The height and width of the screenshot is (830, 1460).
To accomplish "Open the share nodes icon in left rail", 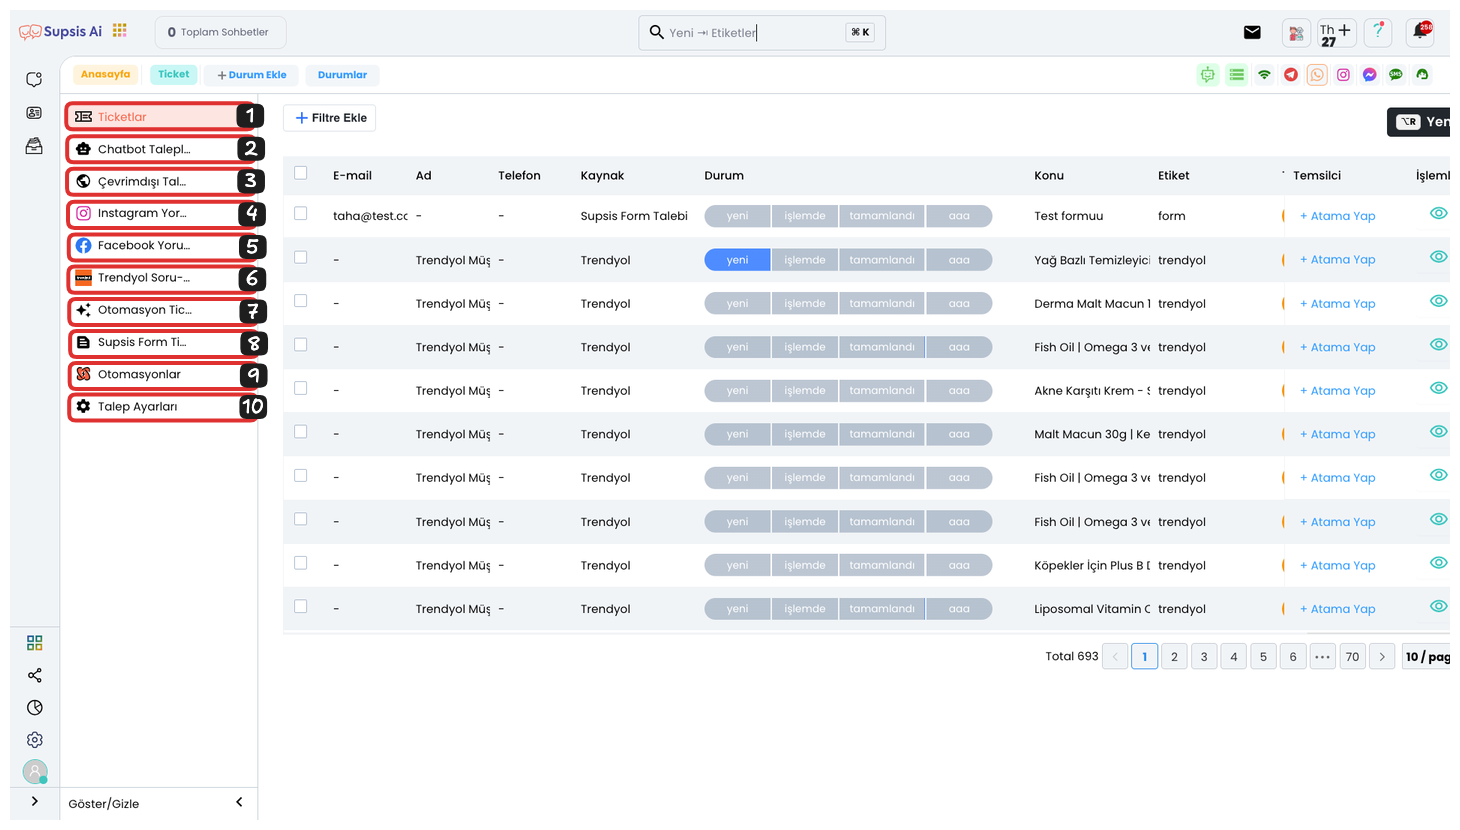I will tap(34, 676).
